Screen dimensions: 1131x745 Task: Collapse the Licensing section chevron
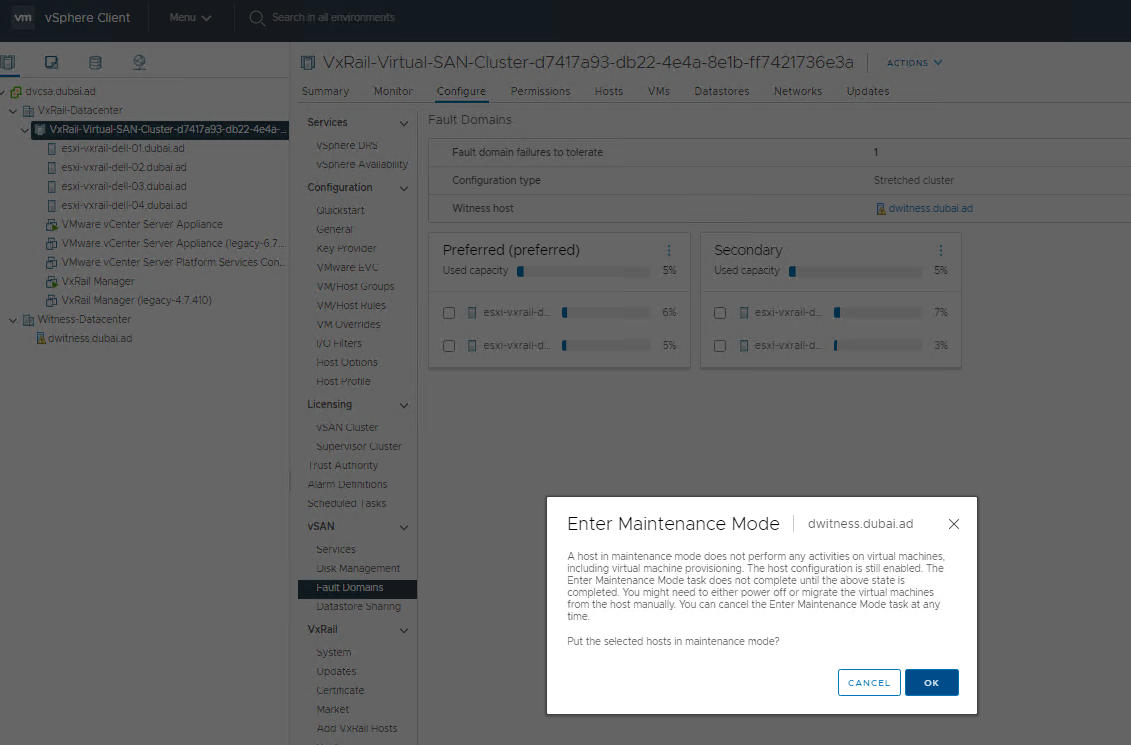404,405
